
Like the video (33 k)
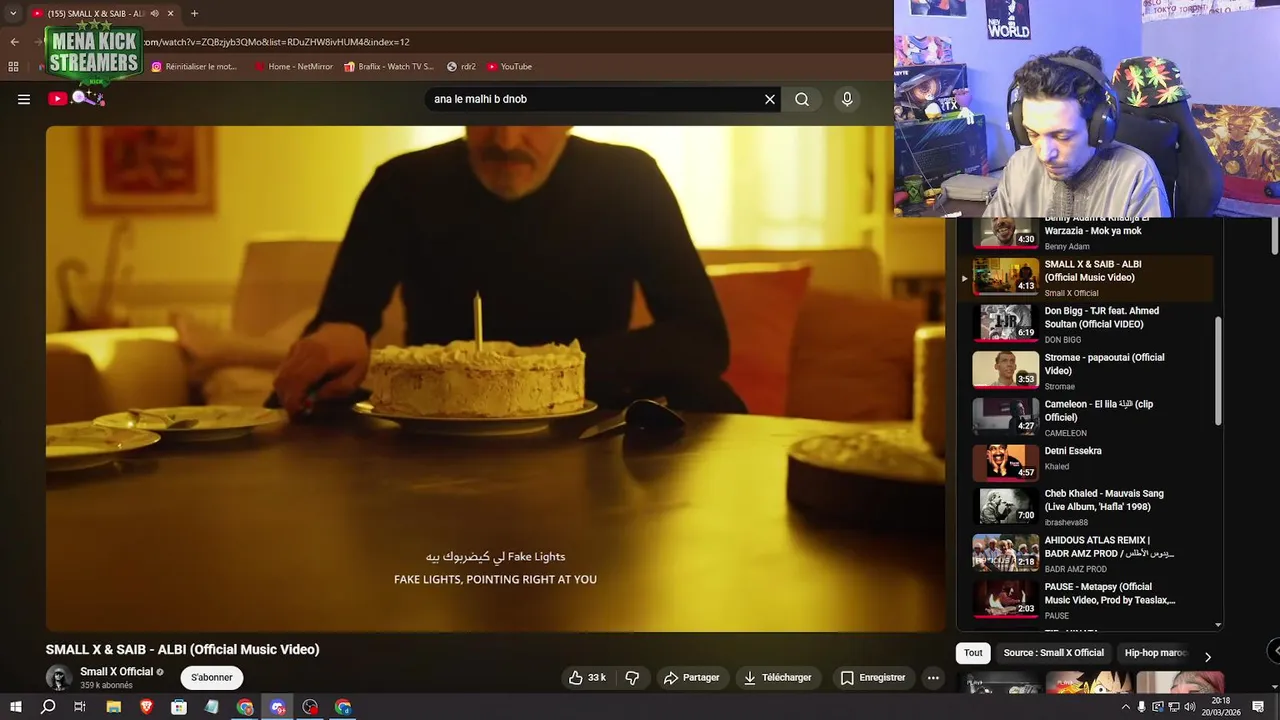click(587, 677)
